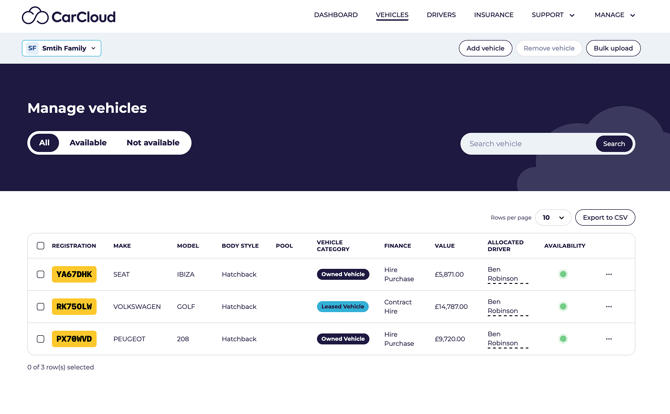
Task: Click the SF avatar badge
Action: click(32, 48)
